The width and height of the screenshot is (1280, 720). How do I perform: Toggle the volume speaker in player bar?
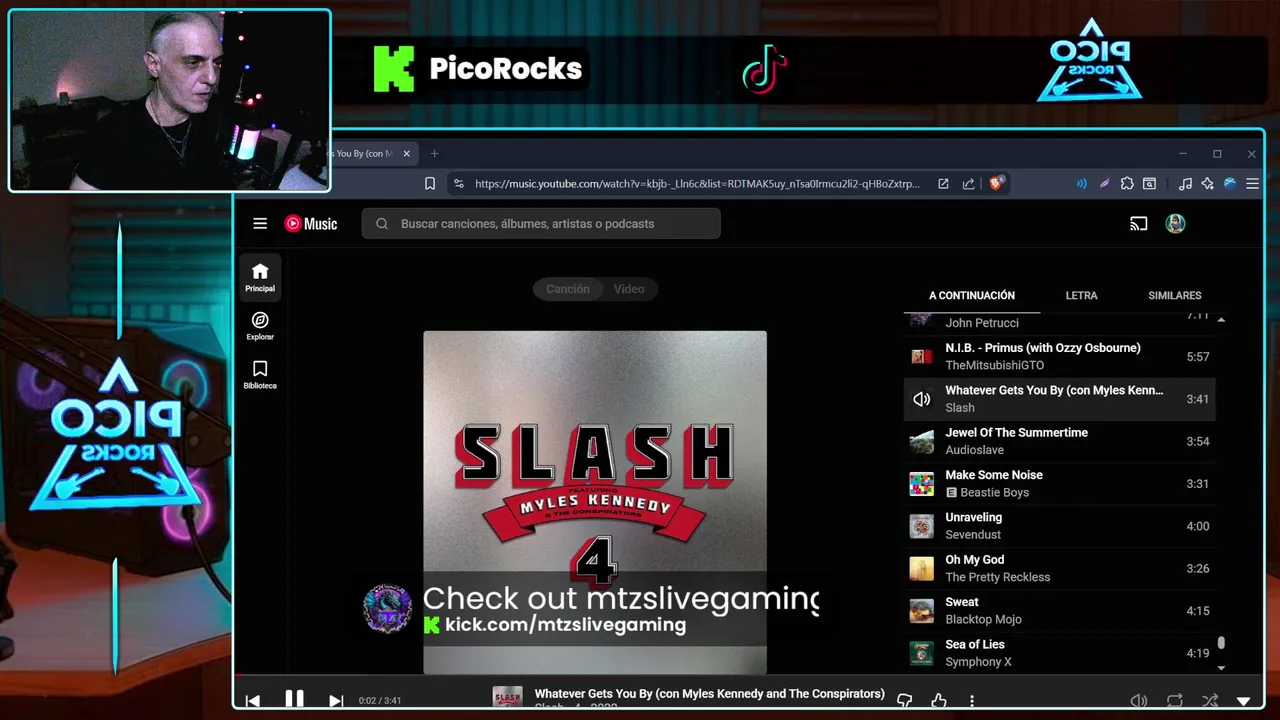(x=1138, y=701)
